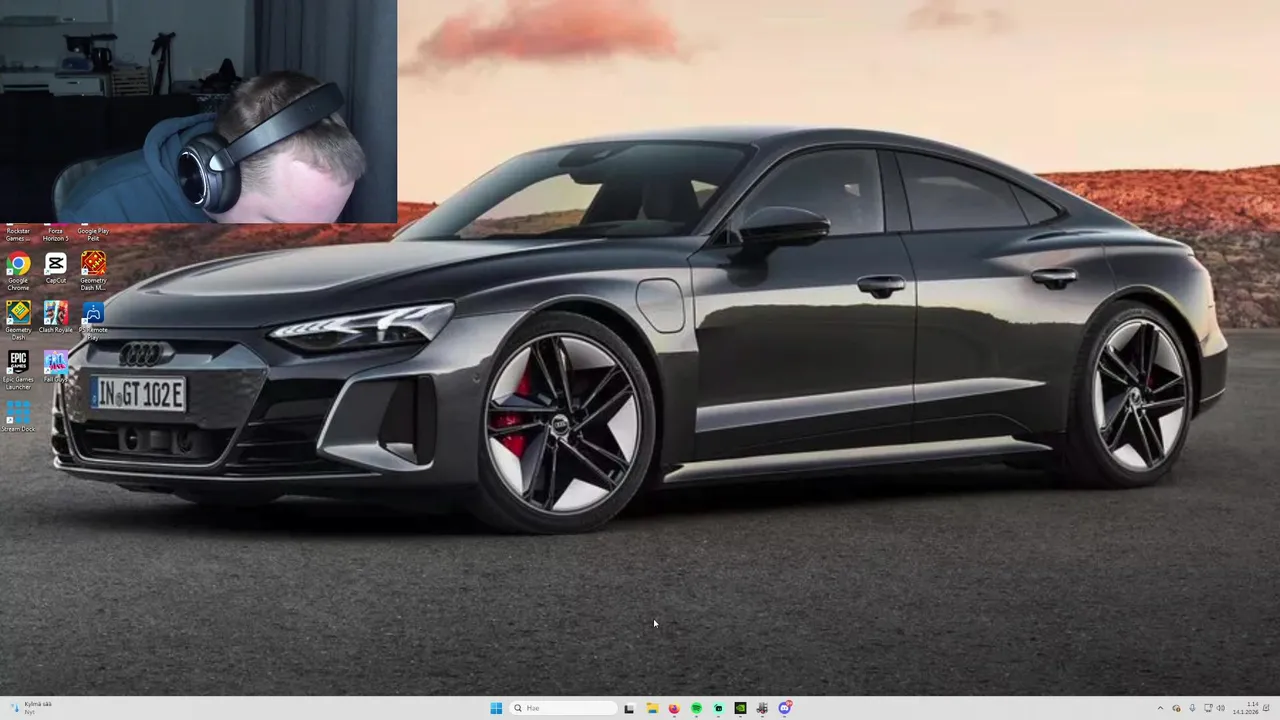
Task: Open Spotify from the taskbar
Action: click(696, 708)
